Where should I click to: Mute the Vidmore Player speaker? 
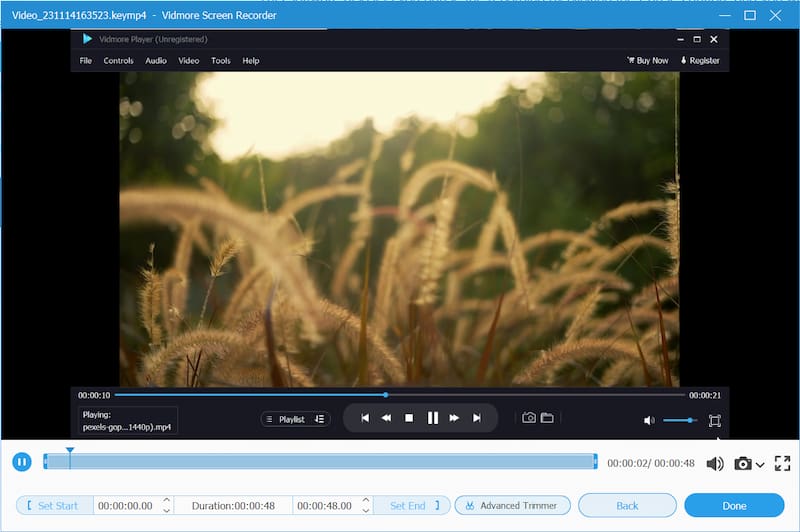(x=649, y=420)
